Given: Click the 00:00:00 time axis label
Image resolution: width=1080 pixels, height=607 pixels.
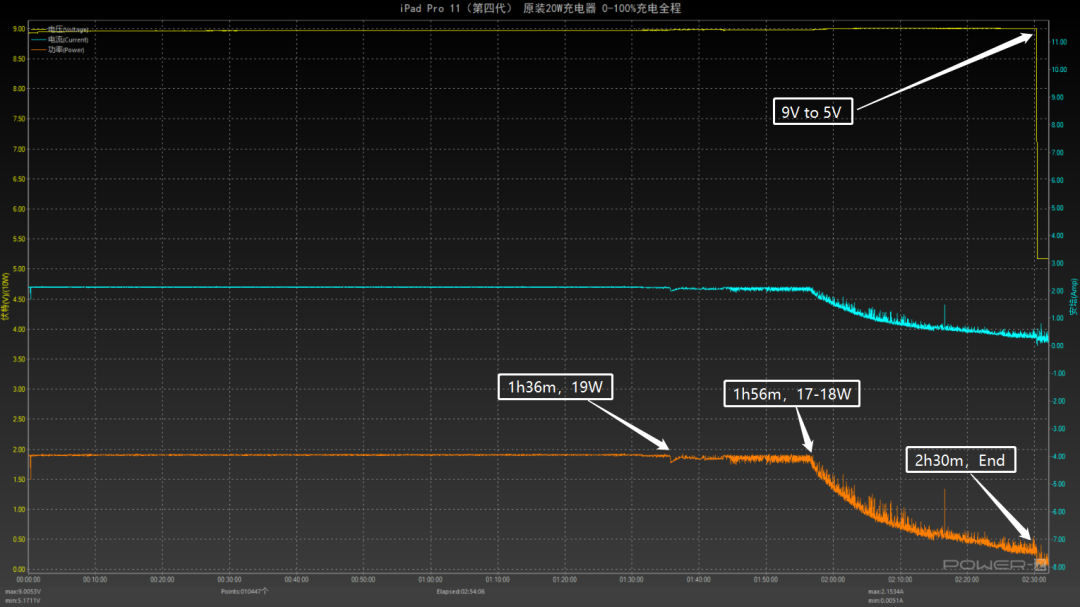Looking at the screenshot, I should [28, 580].
